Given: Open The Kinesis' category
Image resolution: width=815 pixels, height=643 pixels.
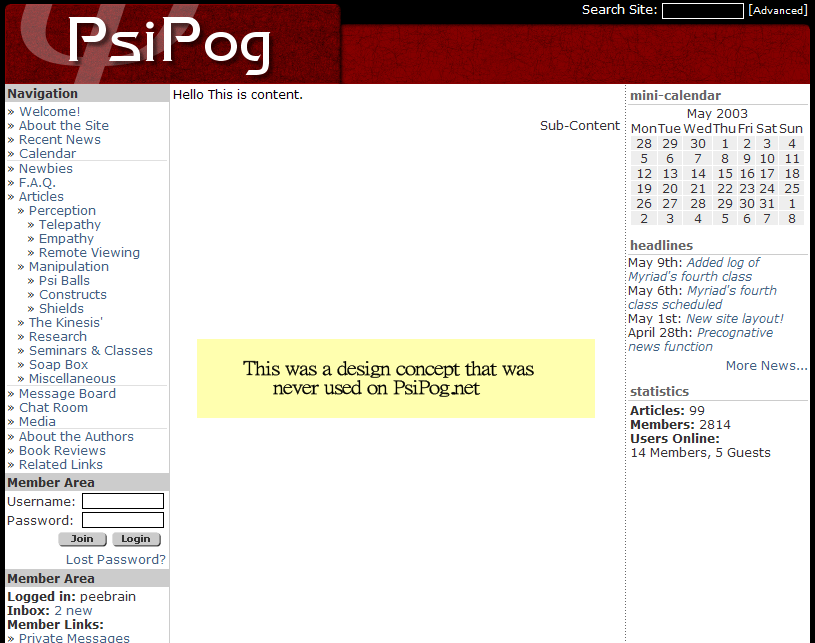Looking at the screenshot, I should click(x=65, y=323).
